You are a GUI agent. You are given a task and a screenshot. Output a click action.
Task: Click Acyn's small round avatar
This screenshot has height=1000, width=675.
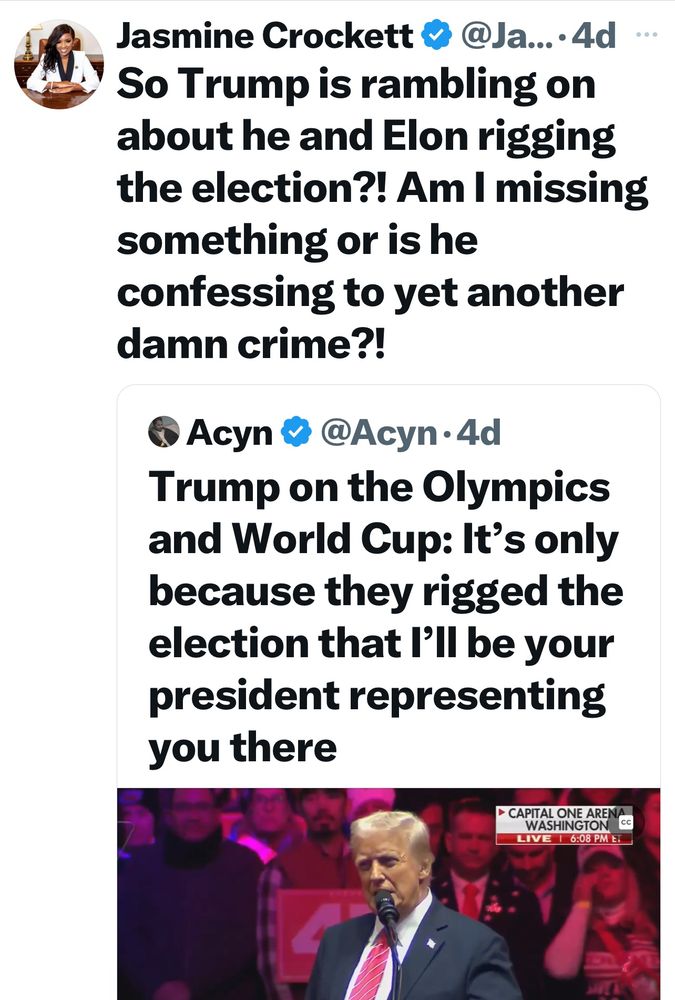coord(164,432)
